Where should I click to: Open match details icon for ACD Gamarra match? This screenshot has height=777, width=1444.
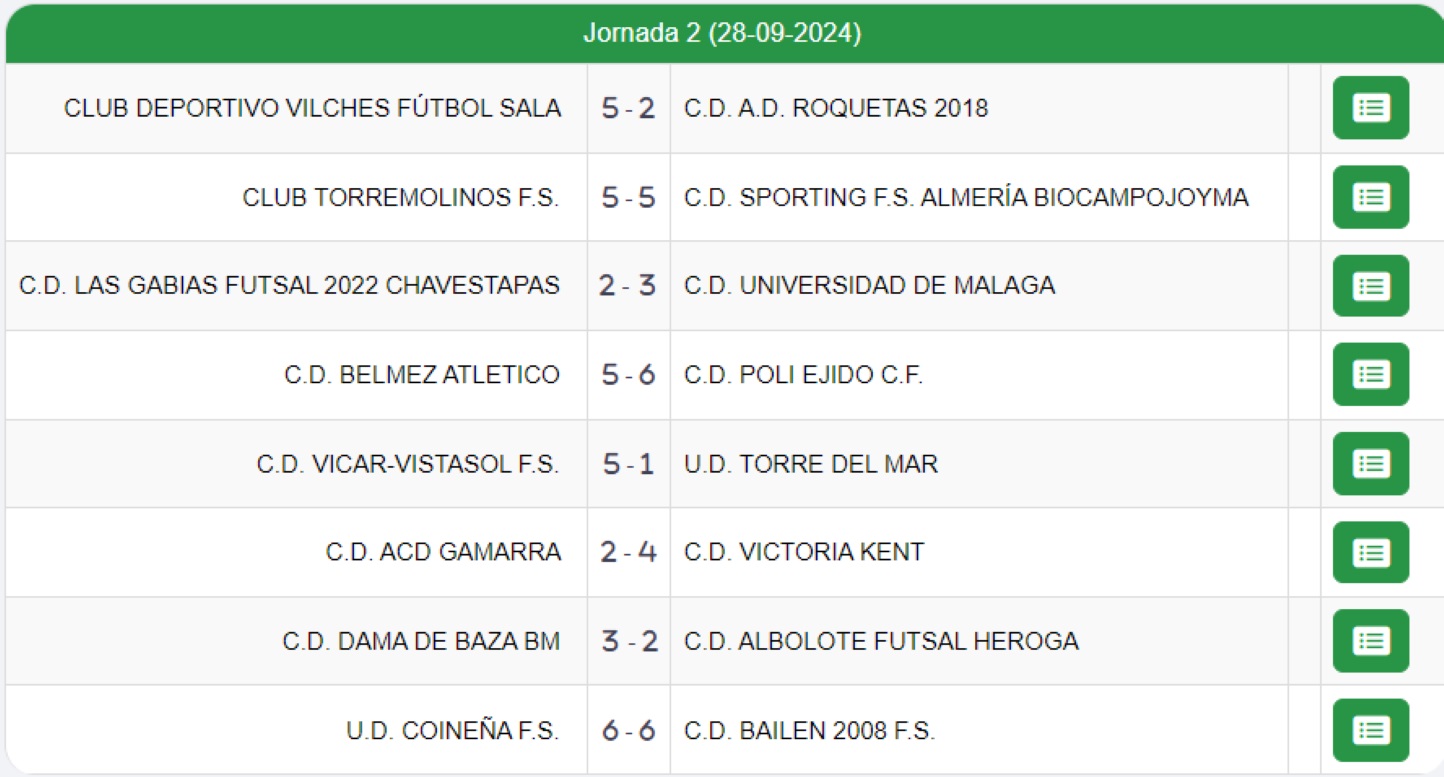1370,552
